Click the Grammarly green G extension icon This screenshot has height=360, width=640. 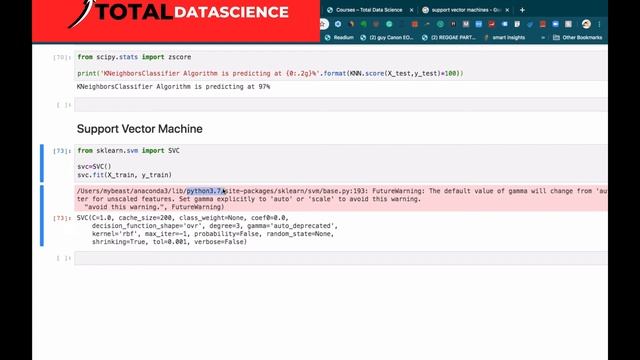point(389,24)
